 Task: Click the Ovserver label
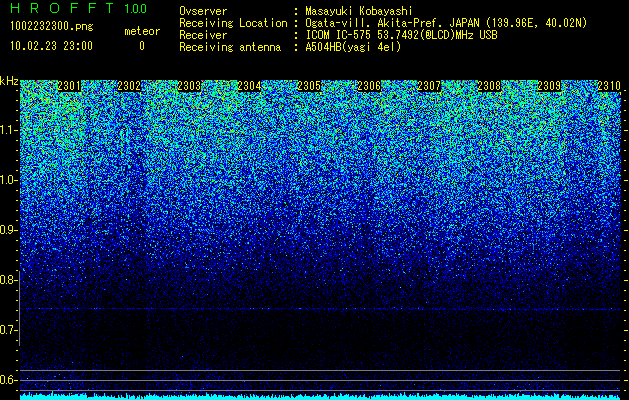click(203, 12)
